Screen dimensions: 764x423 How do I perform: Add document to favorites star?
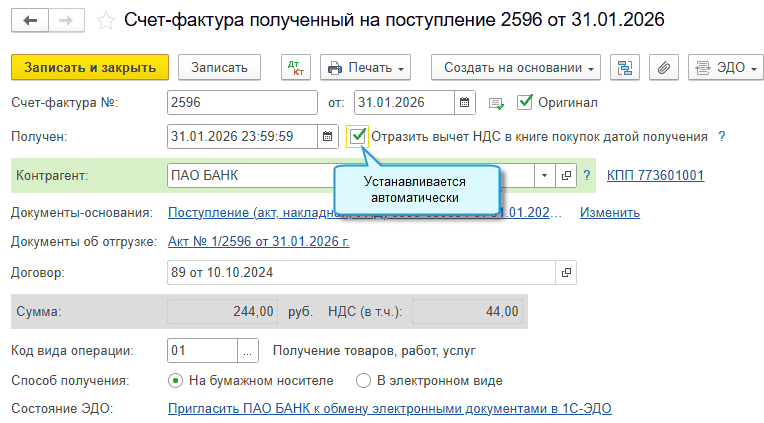tap(105, 21)
